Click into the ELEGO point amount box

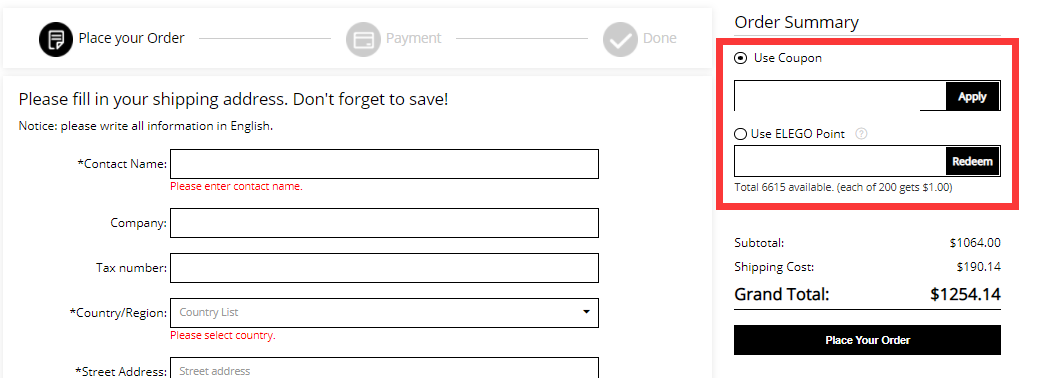840,161
